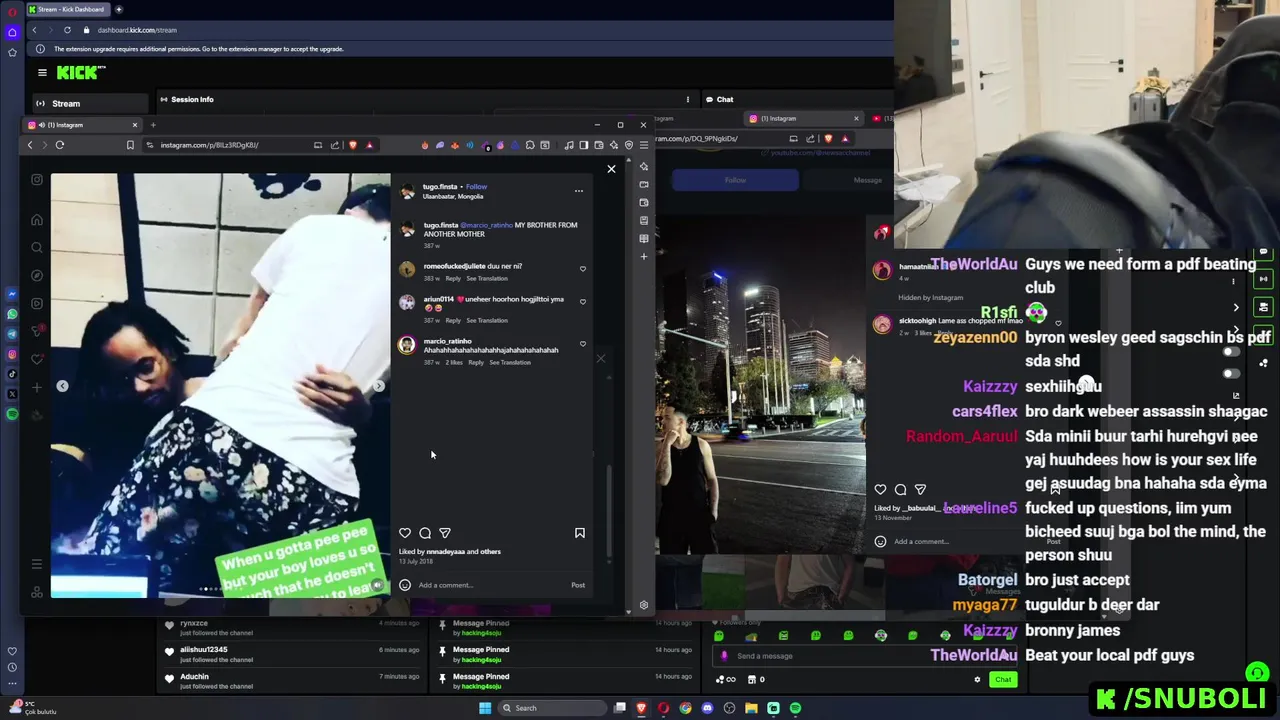Bookmark page icon left of address bar
This screenshot has height=720, width=1280.
tap(130, 145)
